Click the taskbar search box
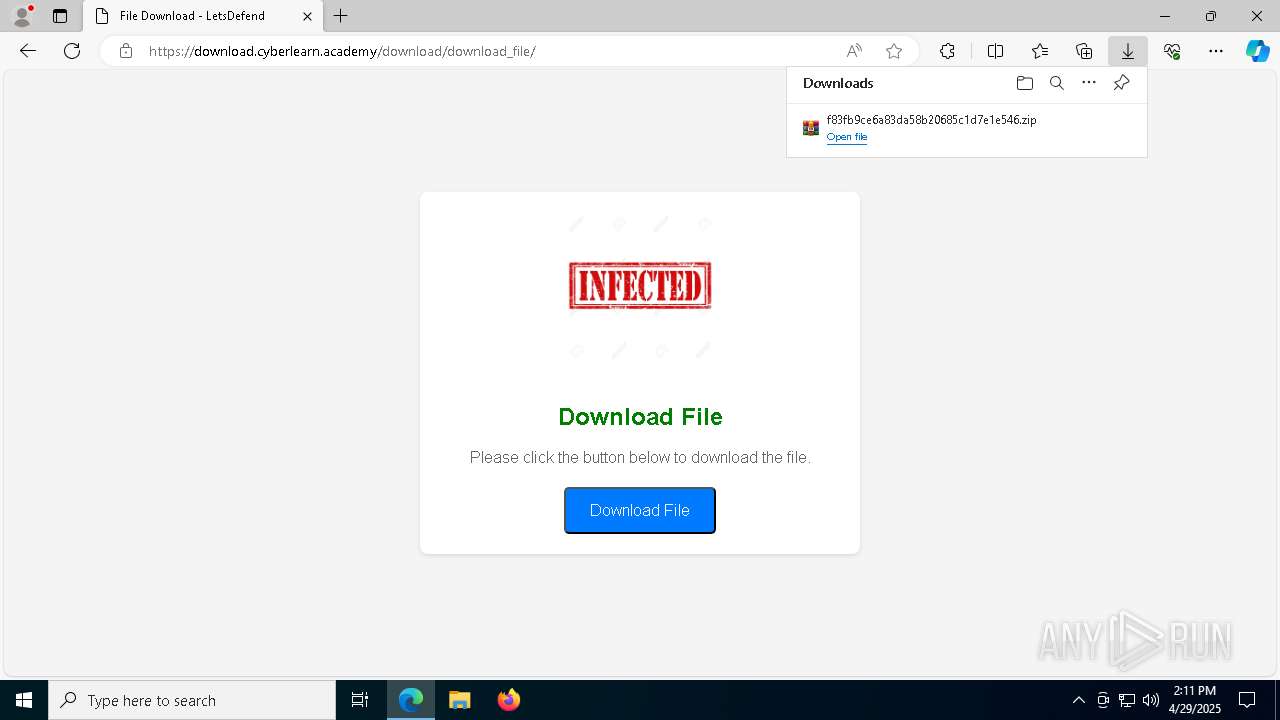Viewport: 1280px width, 720px height. coord(192,700)
